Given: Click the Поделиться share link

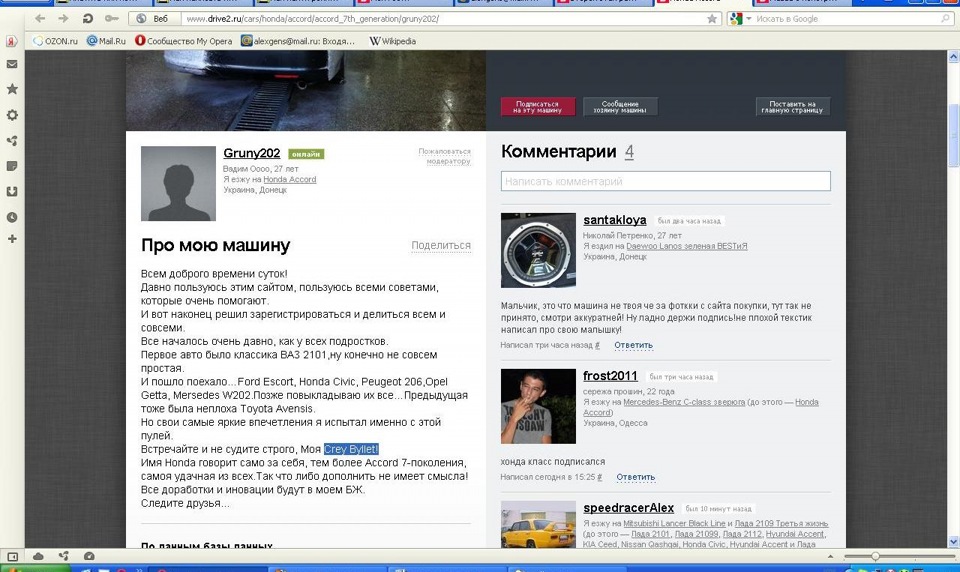Looking at the screenshot, I should coord(441,246).
